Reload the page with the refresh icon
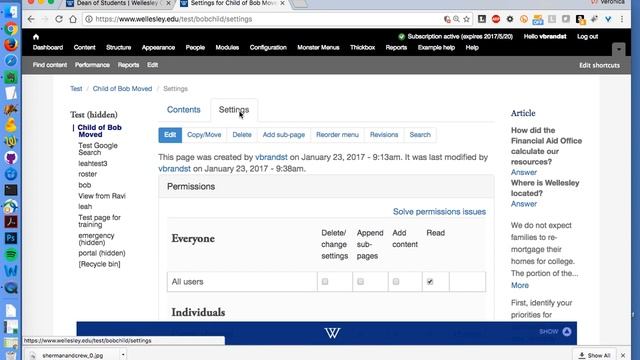The image size is (640, 360). (x=59, y=19)
